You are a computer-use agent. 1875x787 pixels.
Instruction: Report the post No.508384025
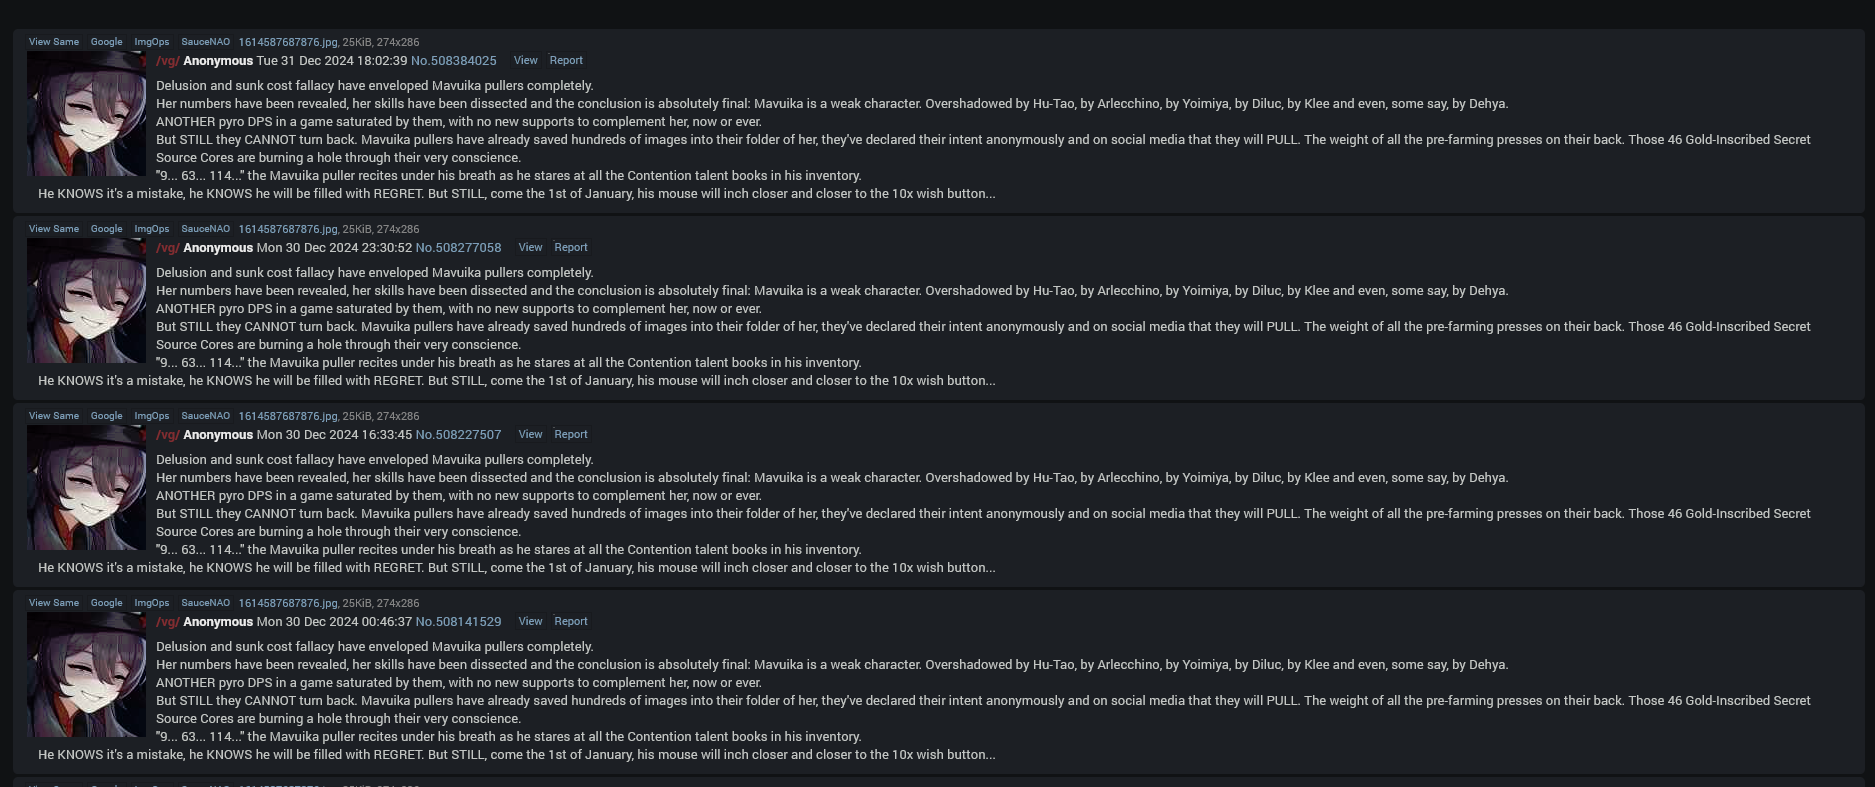click(x=566, y=60)
